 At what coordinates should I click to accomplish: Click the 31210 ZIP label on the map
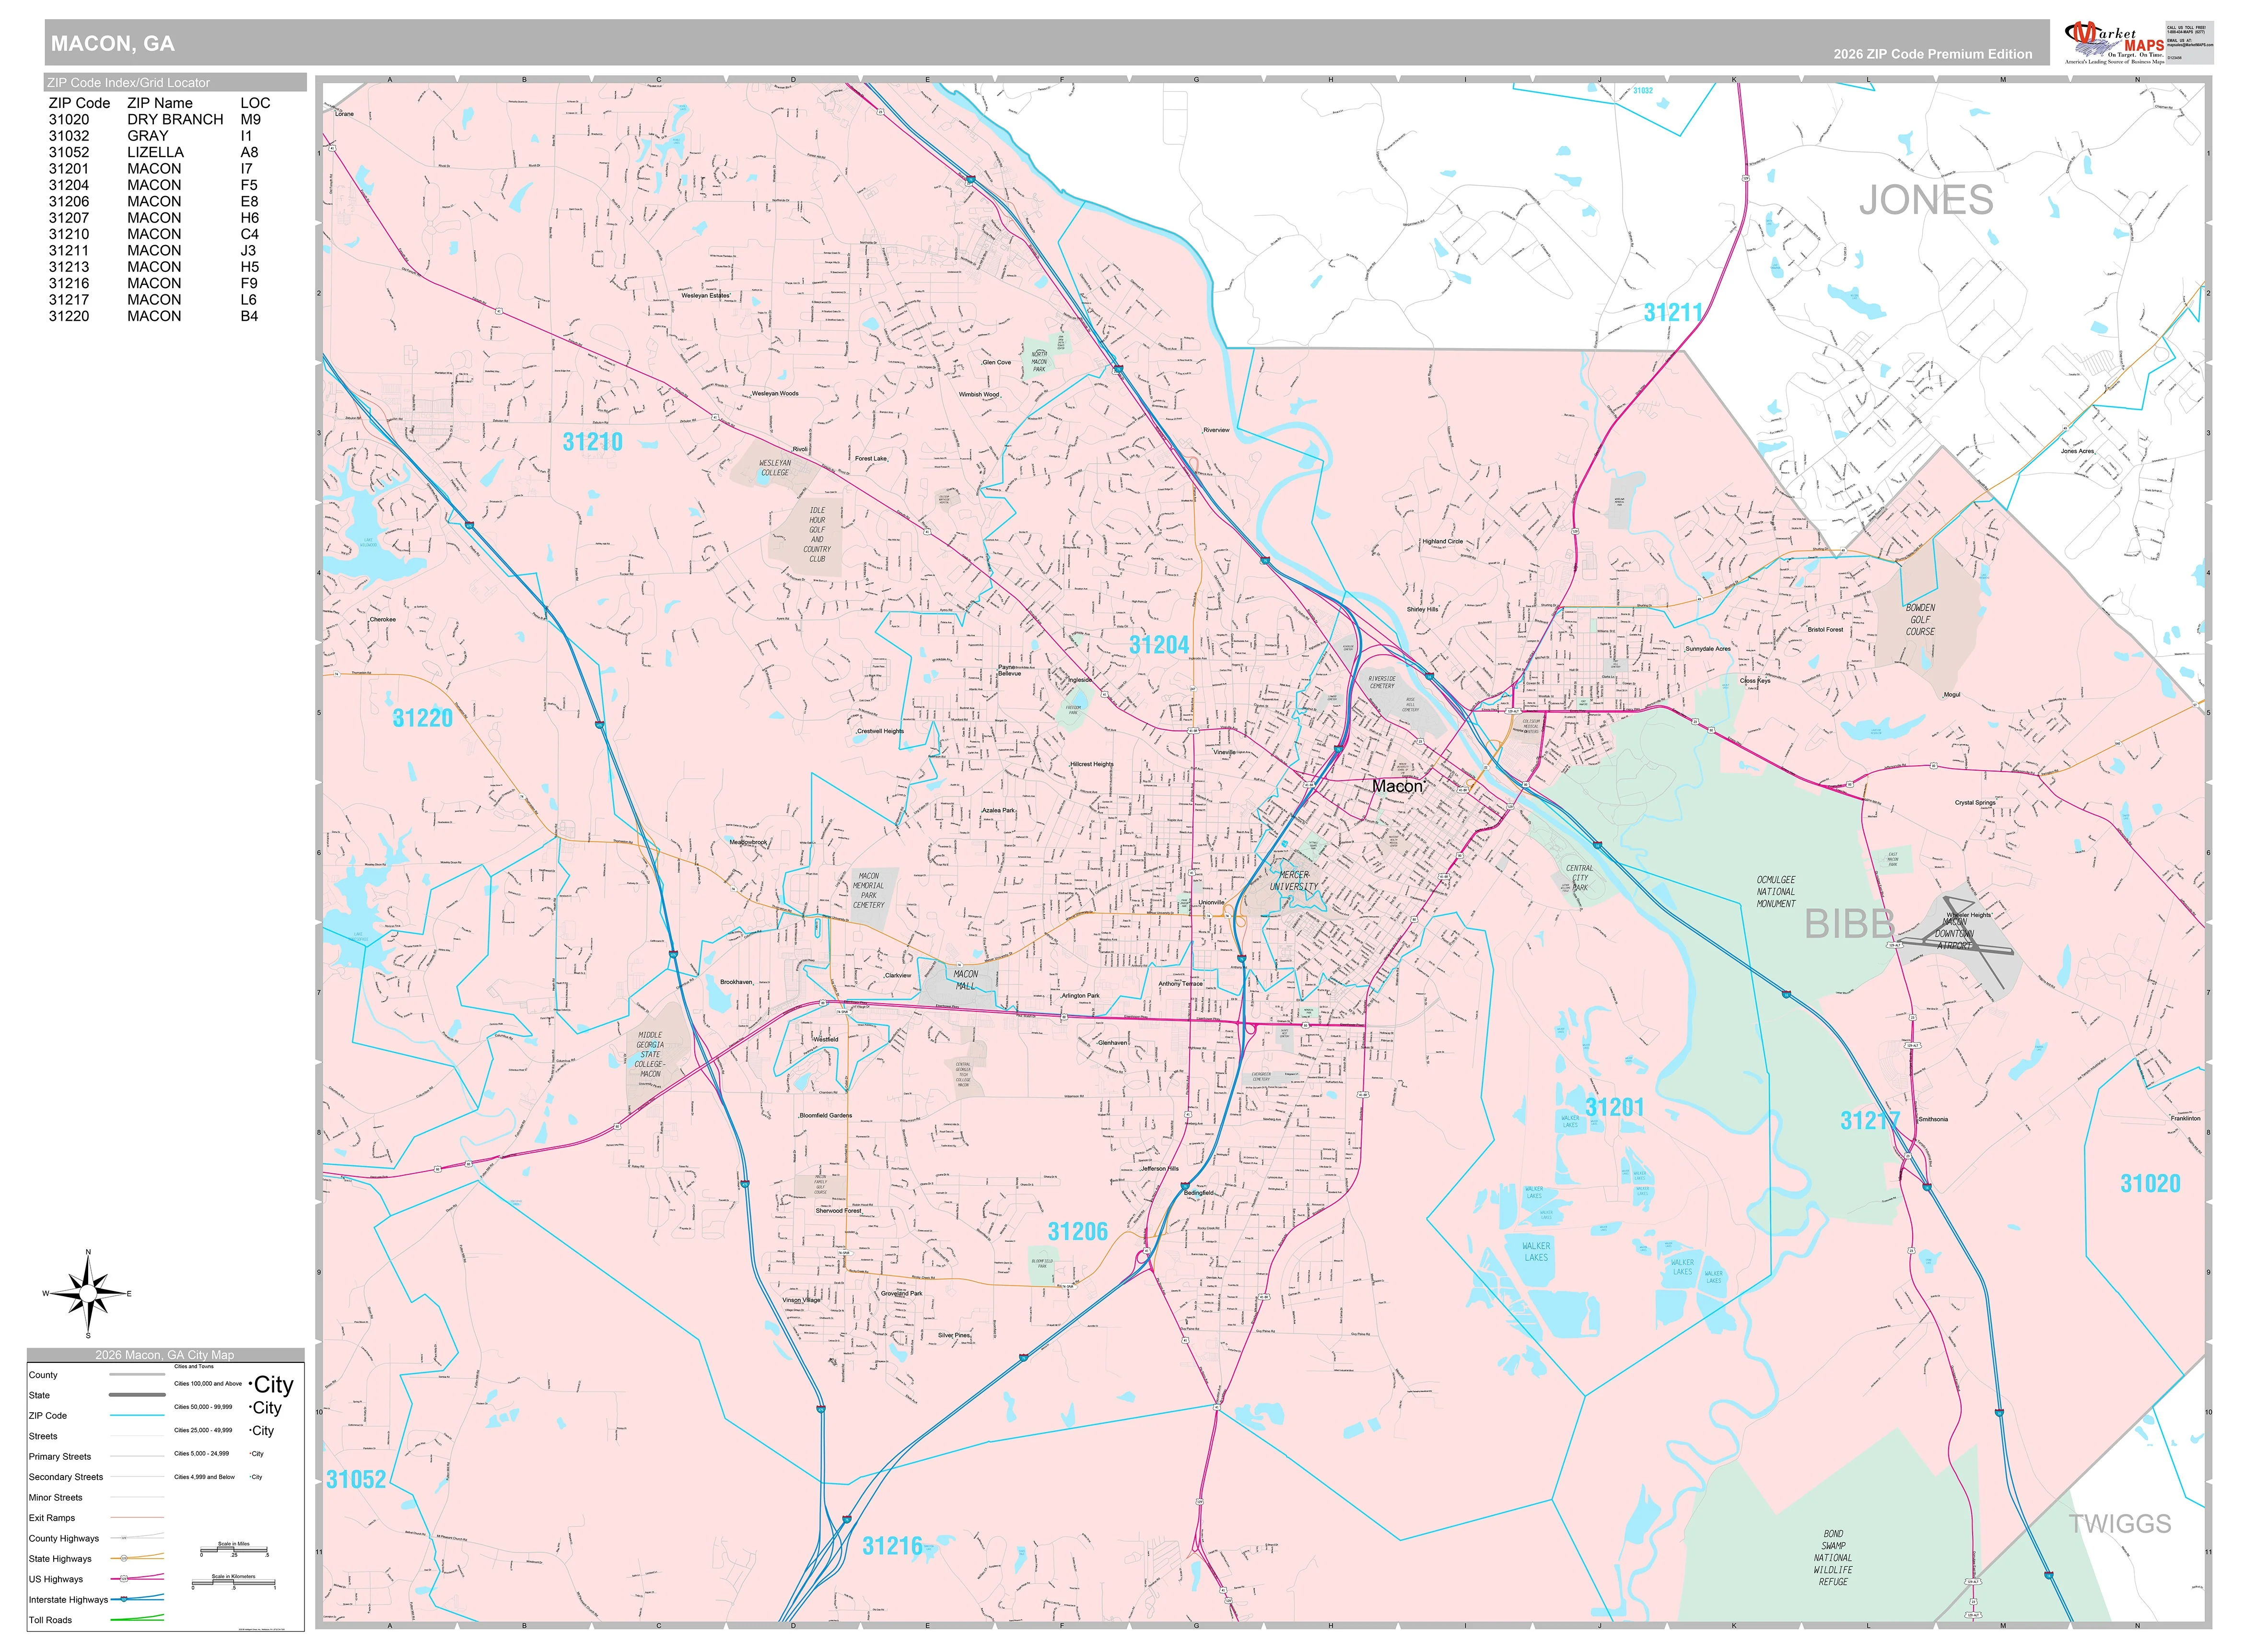click(x=592, y=442)
